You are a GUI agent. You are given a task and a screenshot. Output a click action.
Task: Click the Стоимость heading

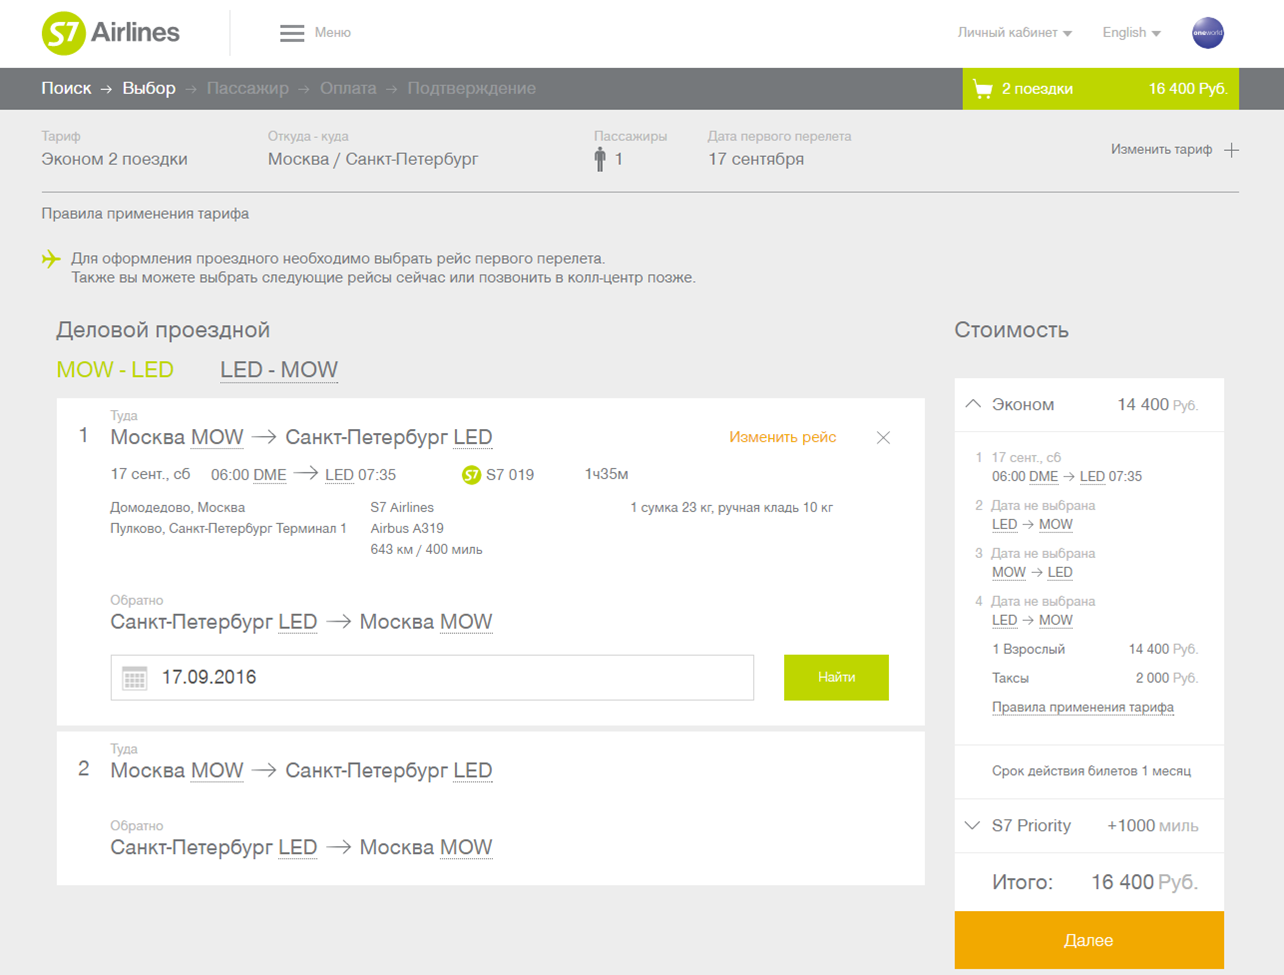point(1011,330)
